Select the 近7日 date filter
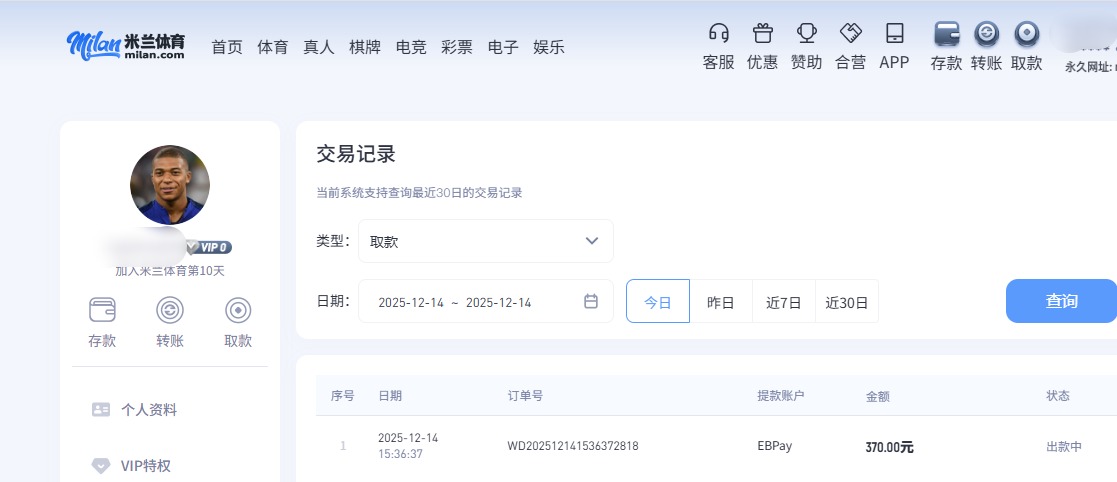Image resolution: width=1117 pixels, height=482 pixels. (x=784, y=301)
